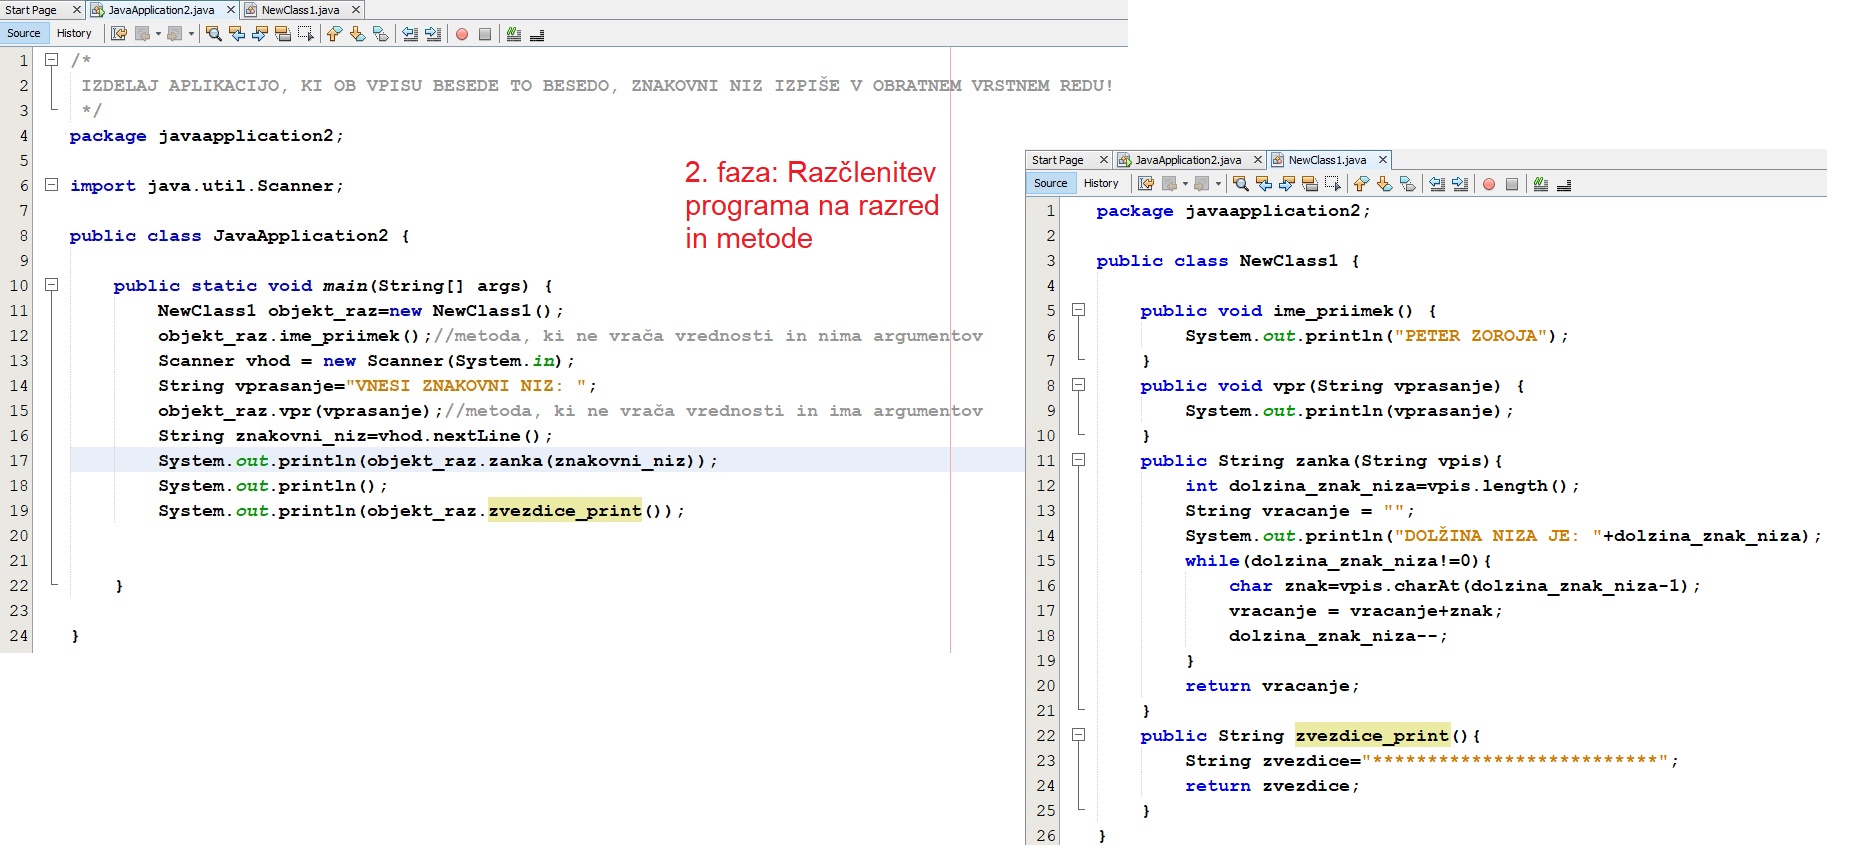The image size is (1855, 861).
Task: Start macro recording in right editor toolbar
Action: [1489, 184]
